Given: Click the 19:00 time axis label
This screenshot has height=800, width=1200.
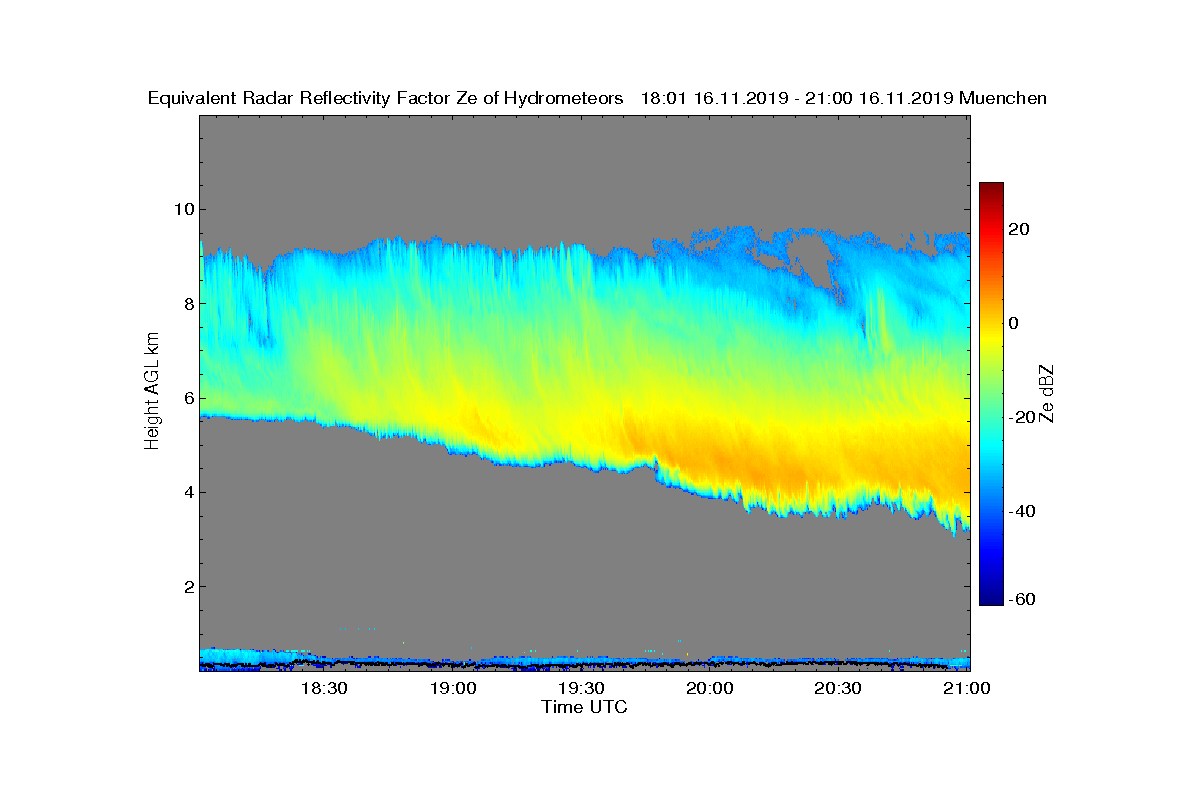Looking at the screenshot, I should pyautogui.click(x=453, y=688).
